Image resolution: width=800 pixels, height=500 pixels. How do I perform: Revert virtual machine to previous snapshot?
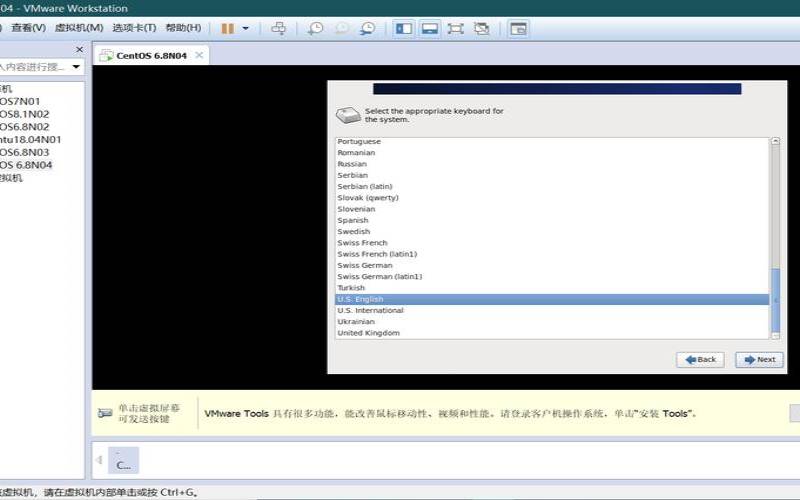point(341,29)
